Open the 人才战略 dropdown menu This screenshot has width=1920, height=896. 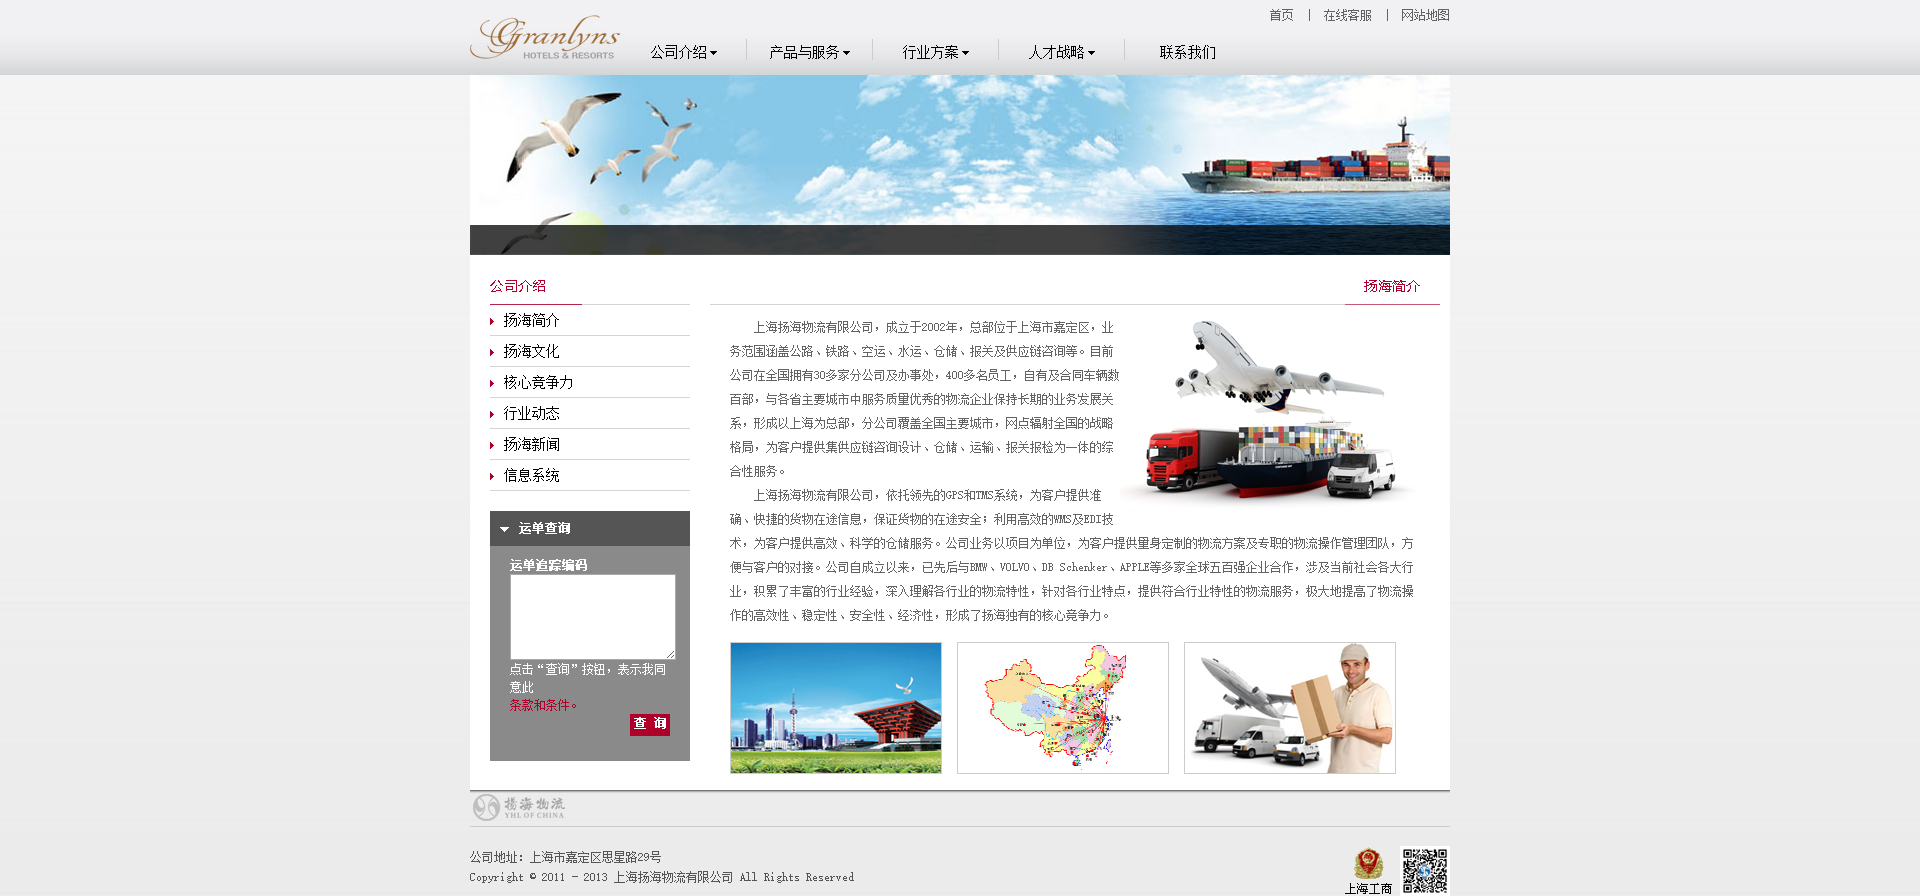(x=1061, y=52)
